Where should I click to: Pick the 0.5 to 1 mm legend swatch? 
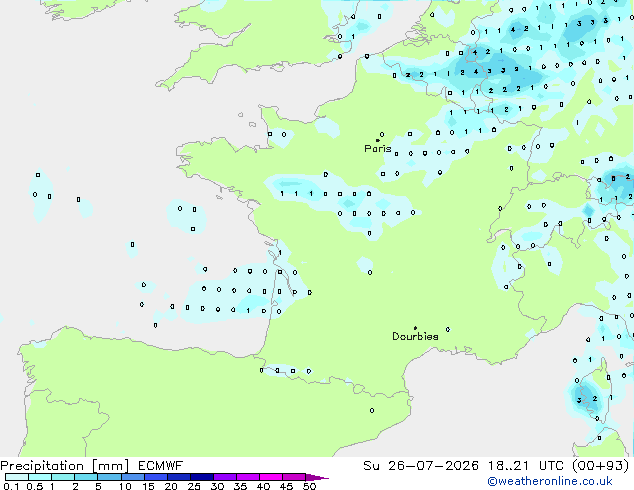pyautogui.click(x=40, y=477)
